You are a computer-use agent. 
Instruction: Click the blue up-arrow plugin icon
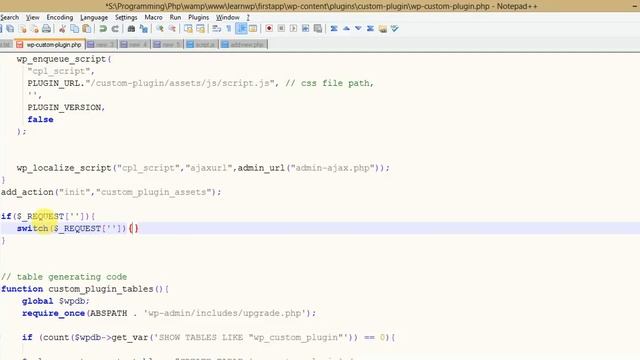click(346, 29)
